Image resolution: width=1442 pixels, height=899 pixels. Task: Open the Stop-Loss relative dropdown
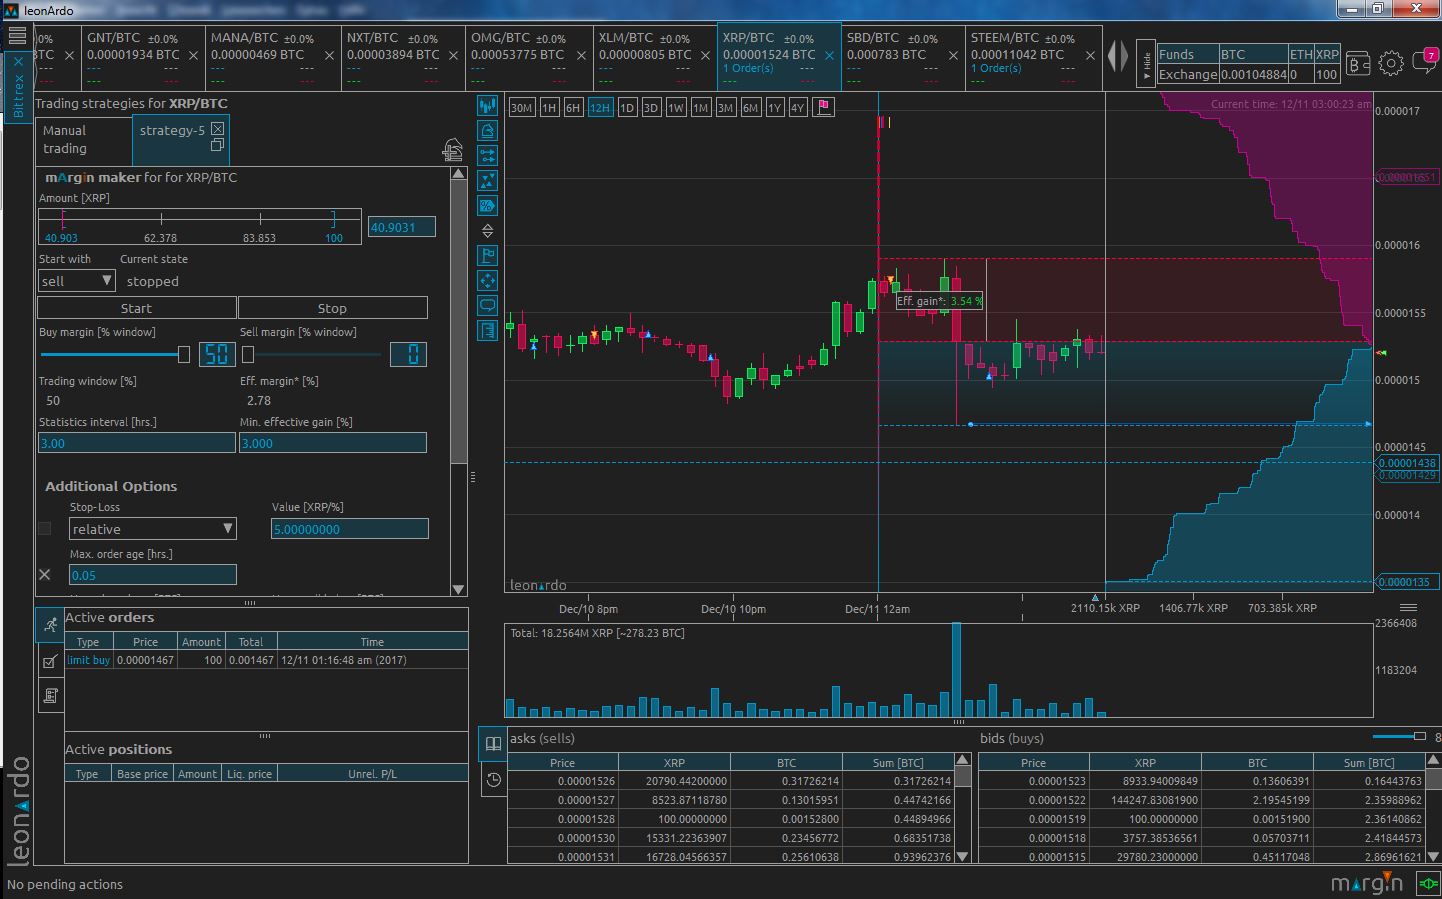point(153,529)
